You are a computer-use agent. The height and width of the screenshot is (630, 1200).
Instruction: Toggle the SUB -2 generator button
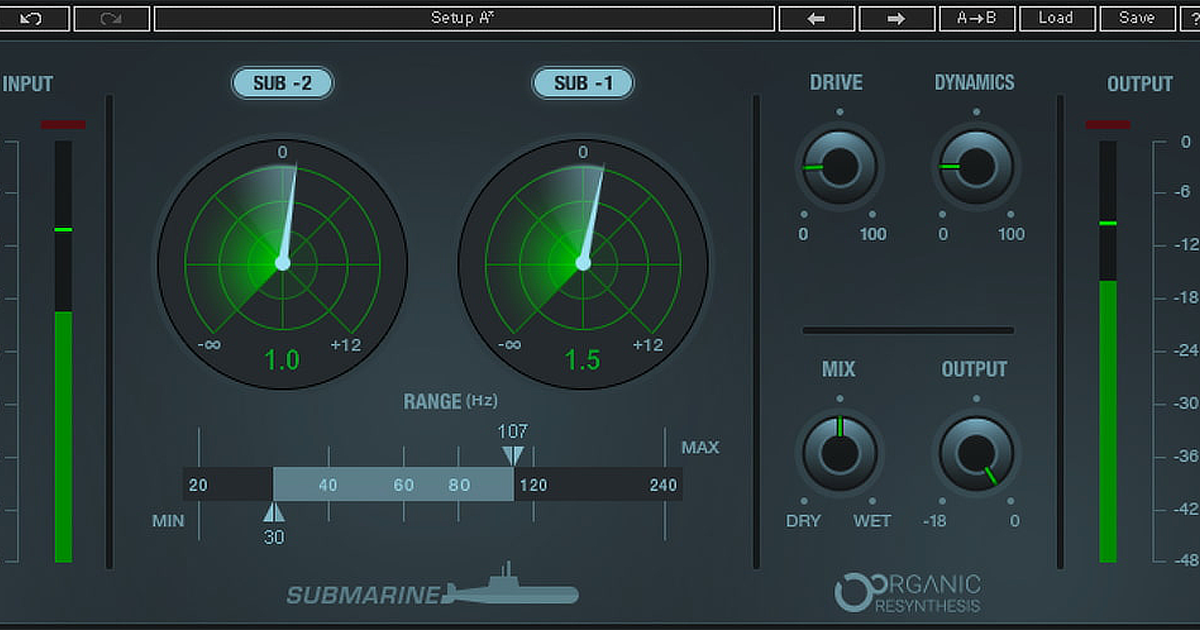tap(282, 83)
